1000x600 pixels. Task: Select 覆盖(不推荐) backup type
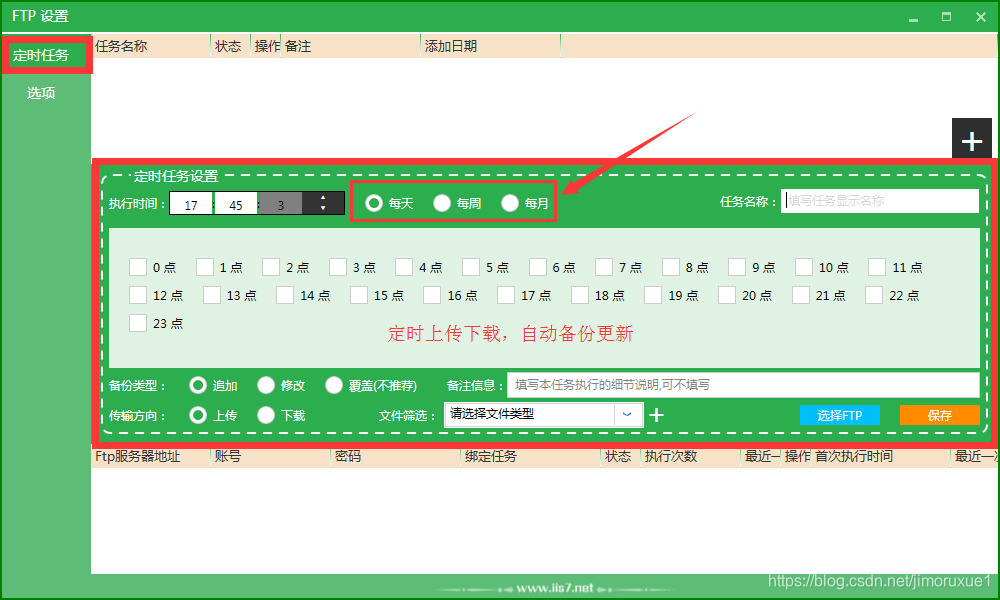pyautogui.click(x=334, y=385)
